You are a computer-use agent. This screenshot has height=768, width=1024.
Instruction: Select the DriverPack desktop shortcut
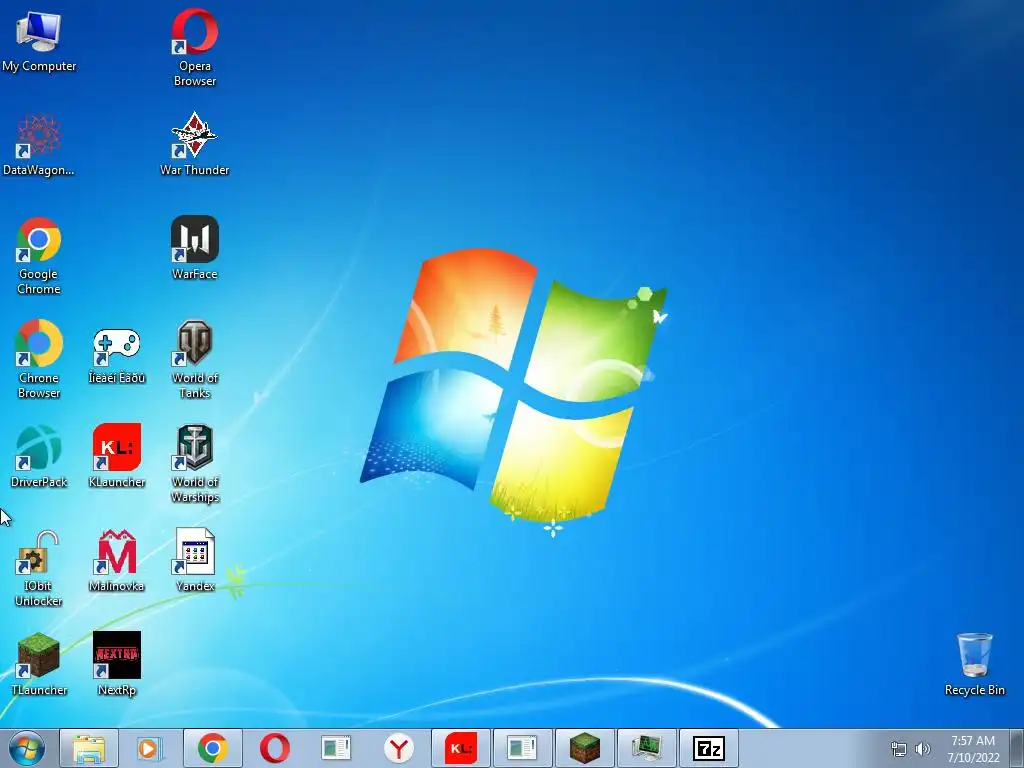(x=39, y=456)
